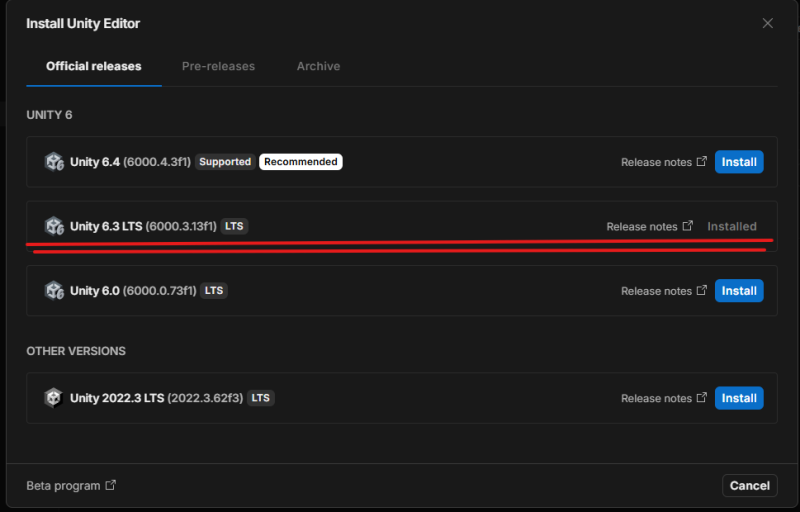Open the Beta program link

tap(63, 486)
